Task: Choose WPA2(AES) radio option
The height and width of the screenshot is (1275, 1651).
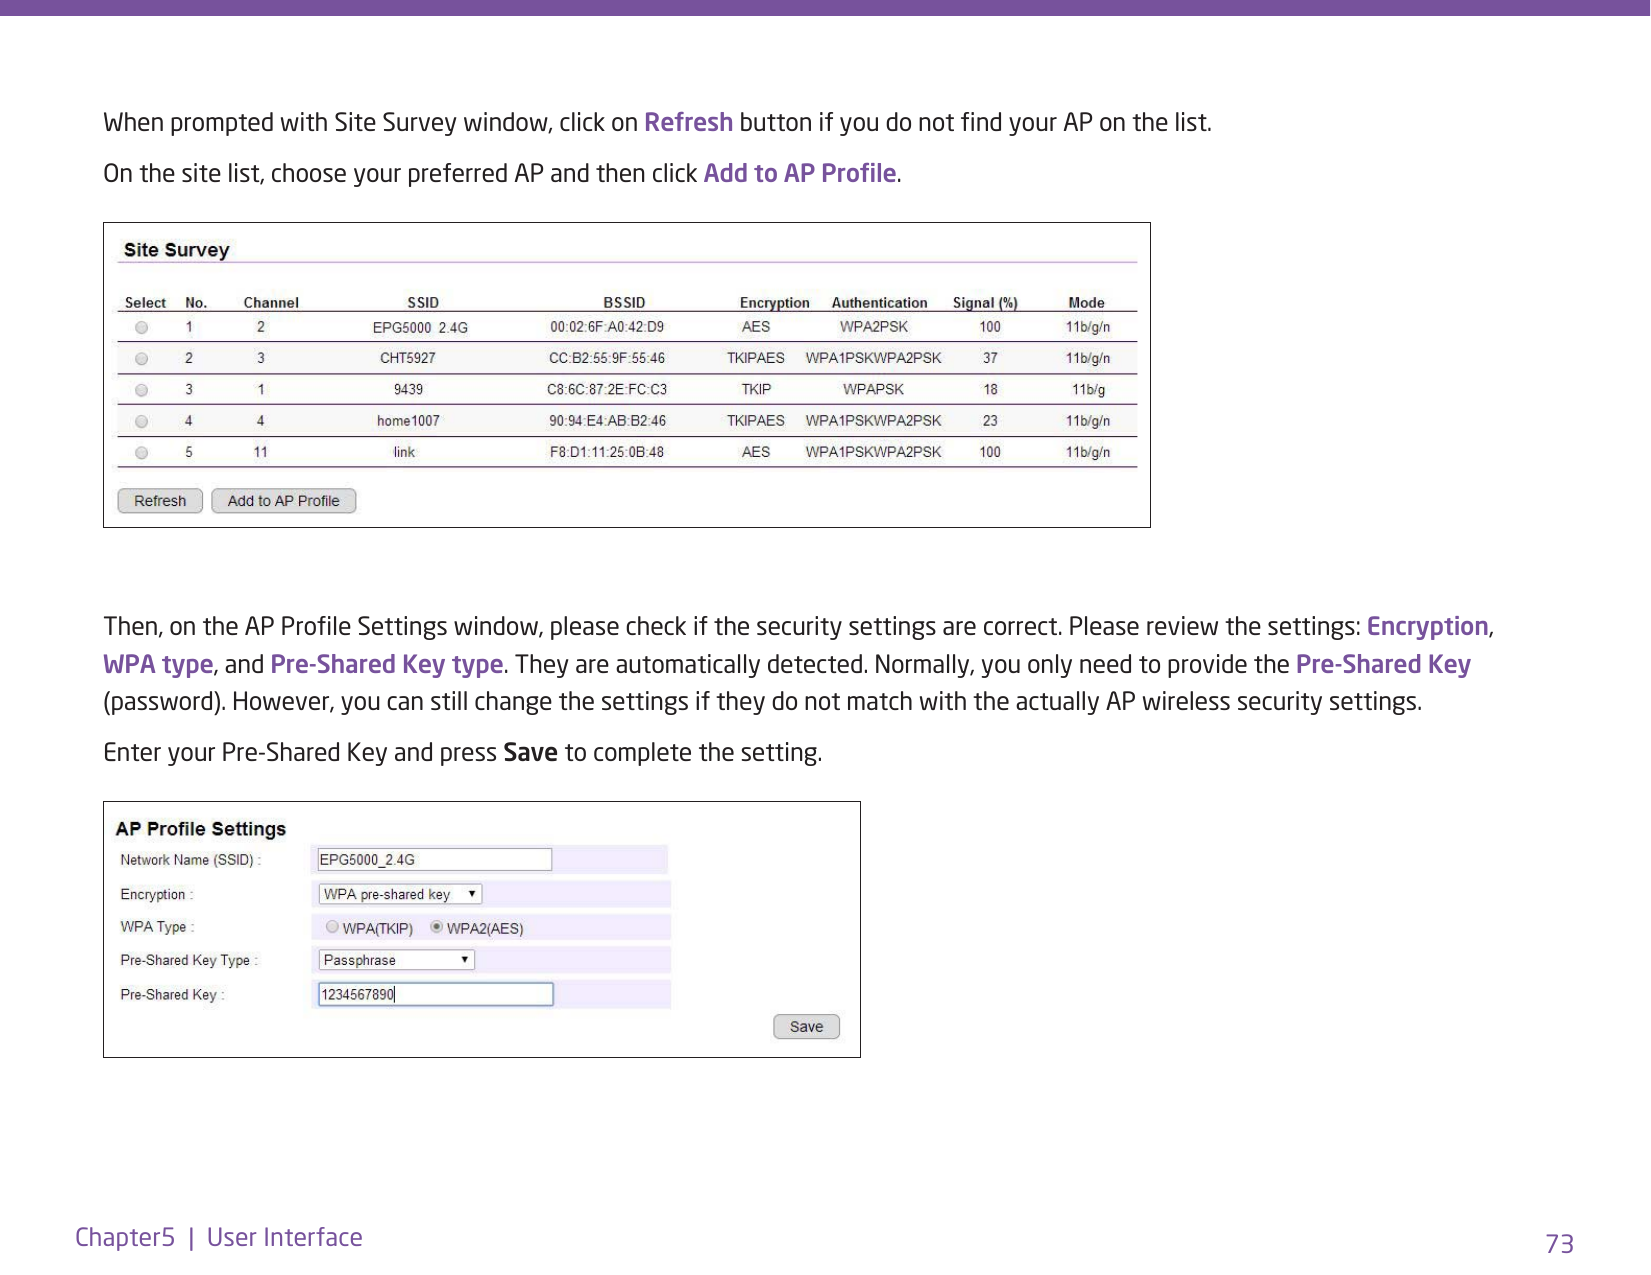Action: click(x=437, y=927)
